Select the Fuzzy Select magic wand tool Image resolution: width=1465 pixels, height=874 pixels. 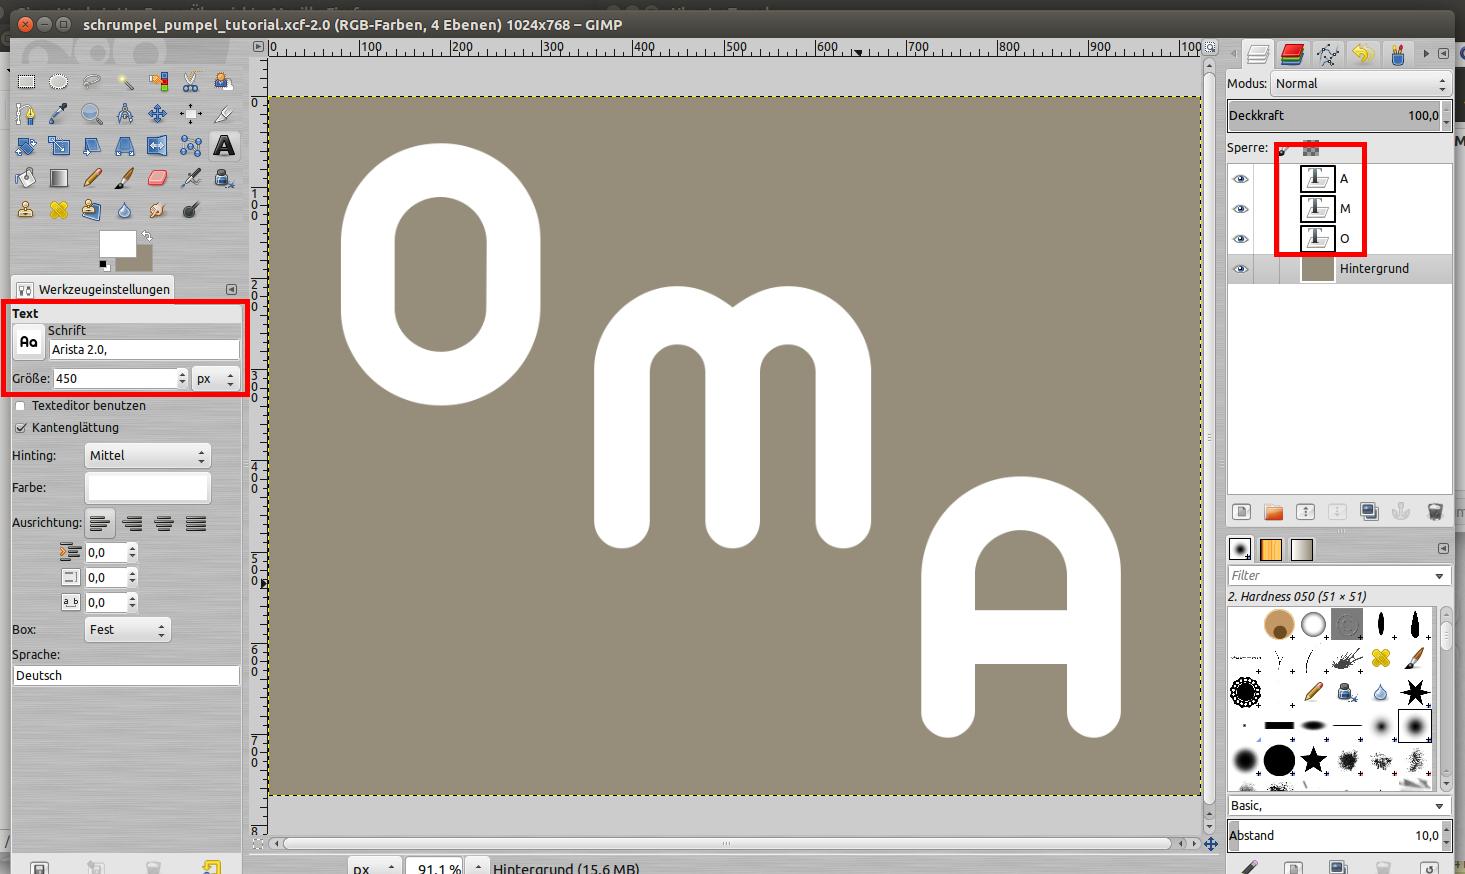point(125,82)
